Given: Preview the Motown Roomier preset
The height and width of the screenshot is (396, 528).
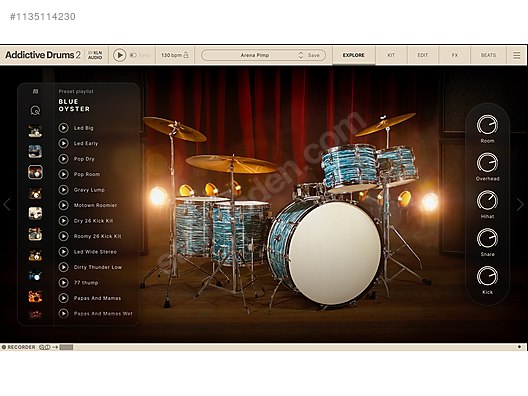Looking at the screenshot, I should tap(63, 205).
